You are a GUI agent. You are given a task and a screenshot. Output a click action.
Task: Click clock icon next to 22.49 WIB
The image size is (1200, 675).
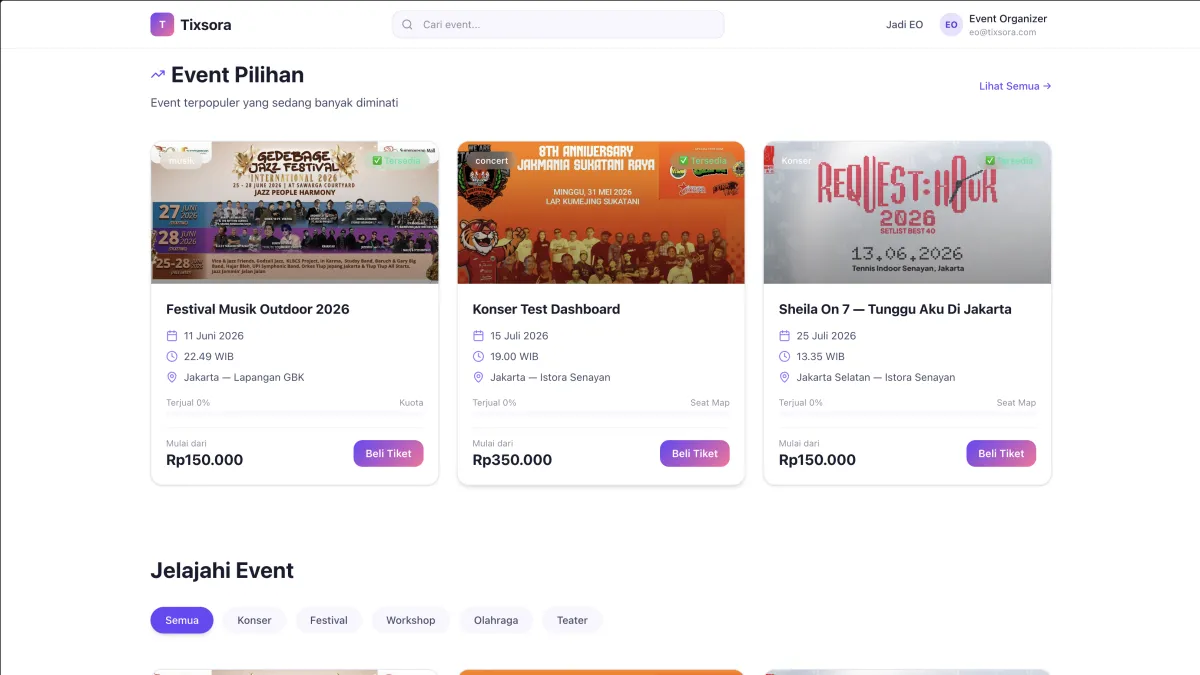[x=172, y=357]
